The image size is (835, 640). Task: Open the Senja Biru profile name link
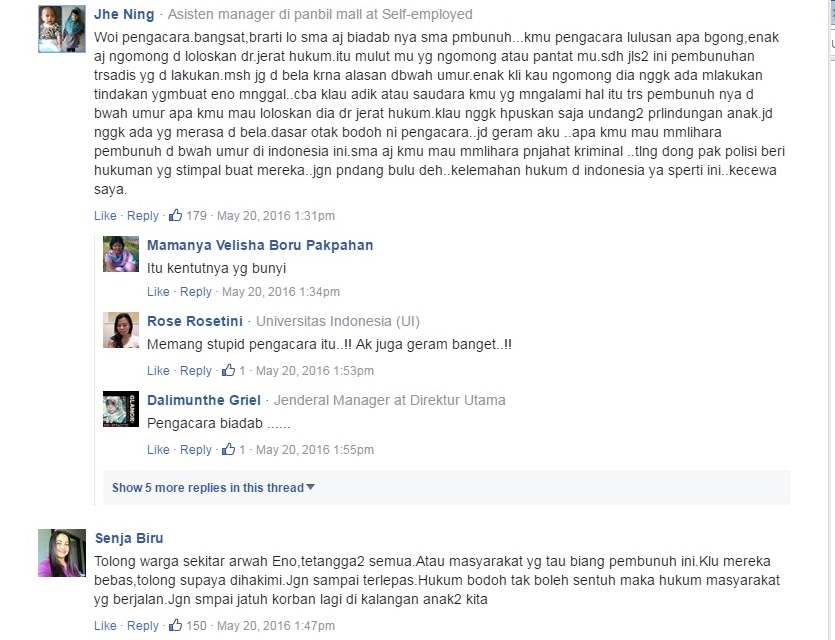(129, 538)
